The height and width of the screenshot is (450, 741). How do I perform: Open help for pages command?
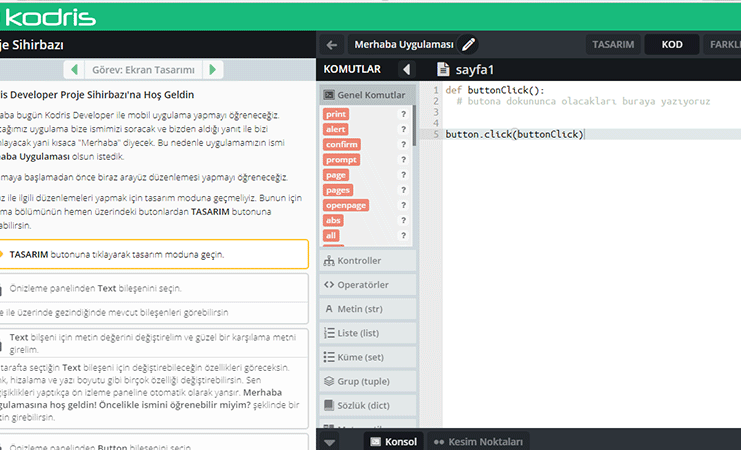pyautogui.click(x=404, y=190)
